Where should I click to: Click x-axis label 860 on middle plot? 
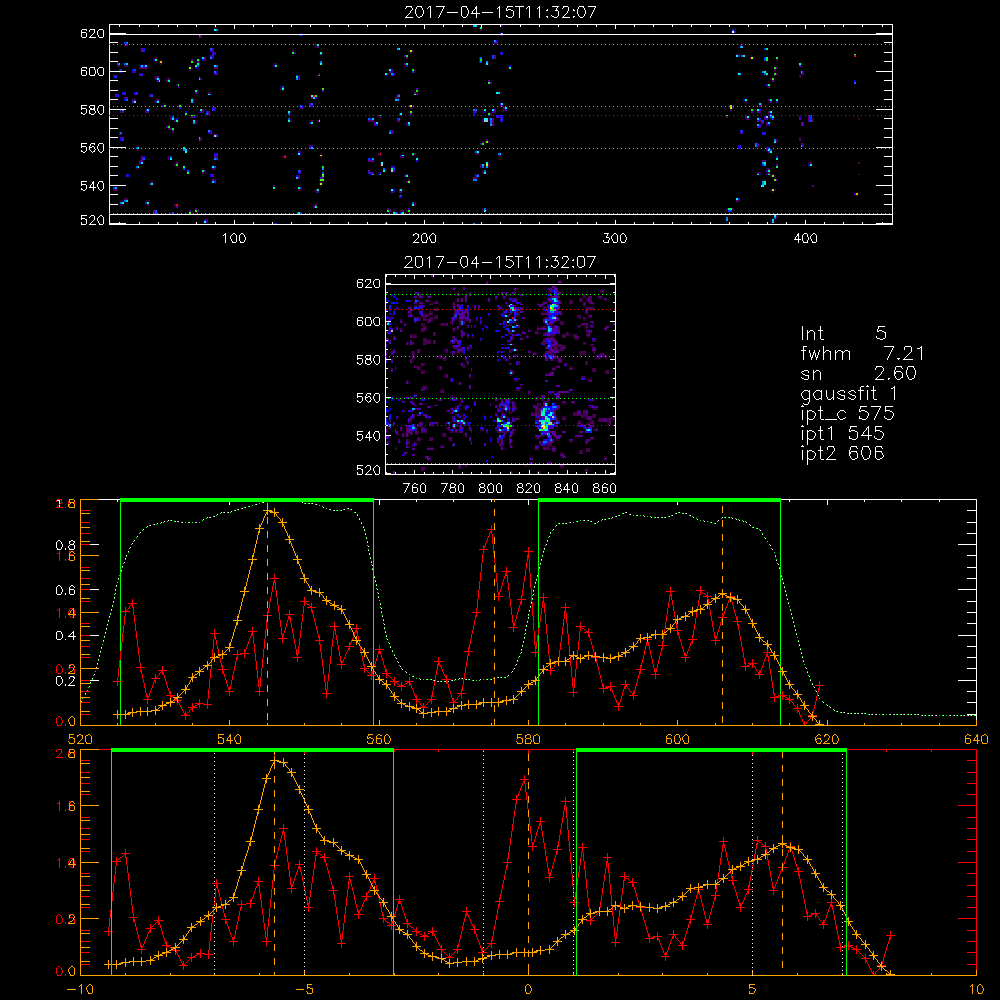coord(605,489)
